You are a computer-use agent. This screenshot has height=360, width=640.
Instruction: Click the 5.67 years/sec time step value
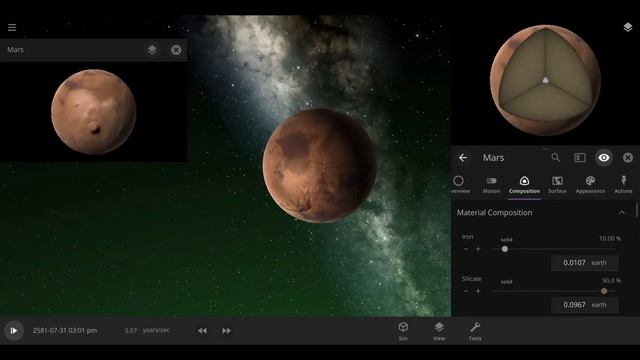(147, 330)
